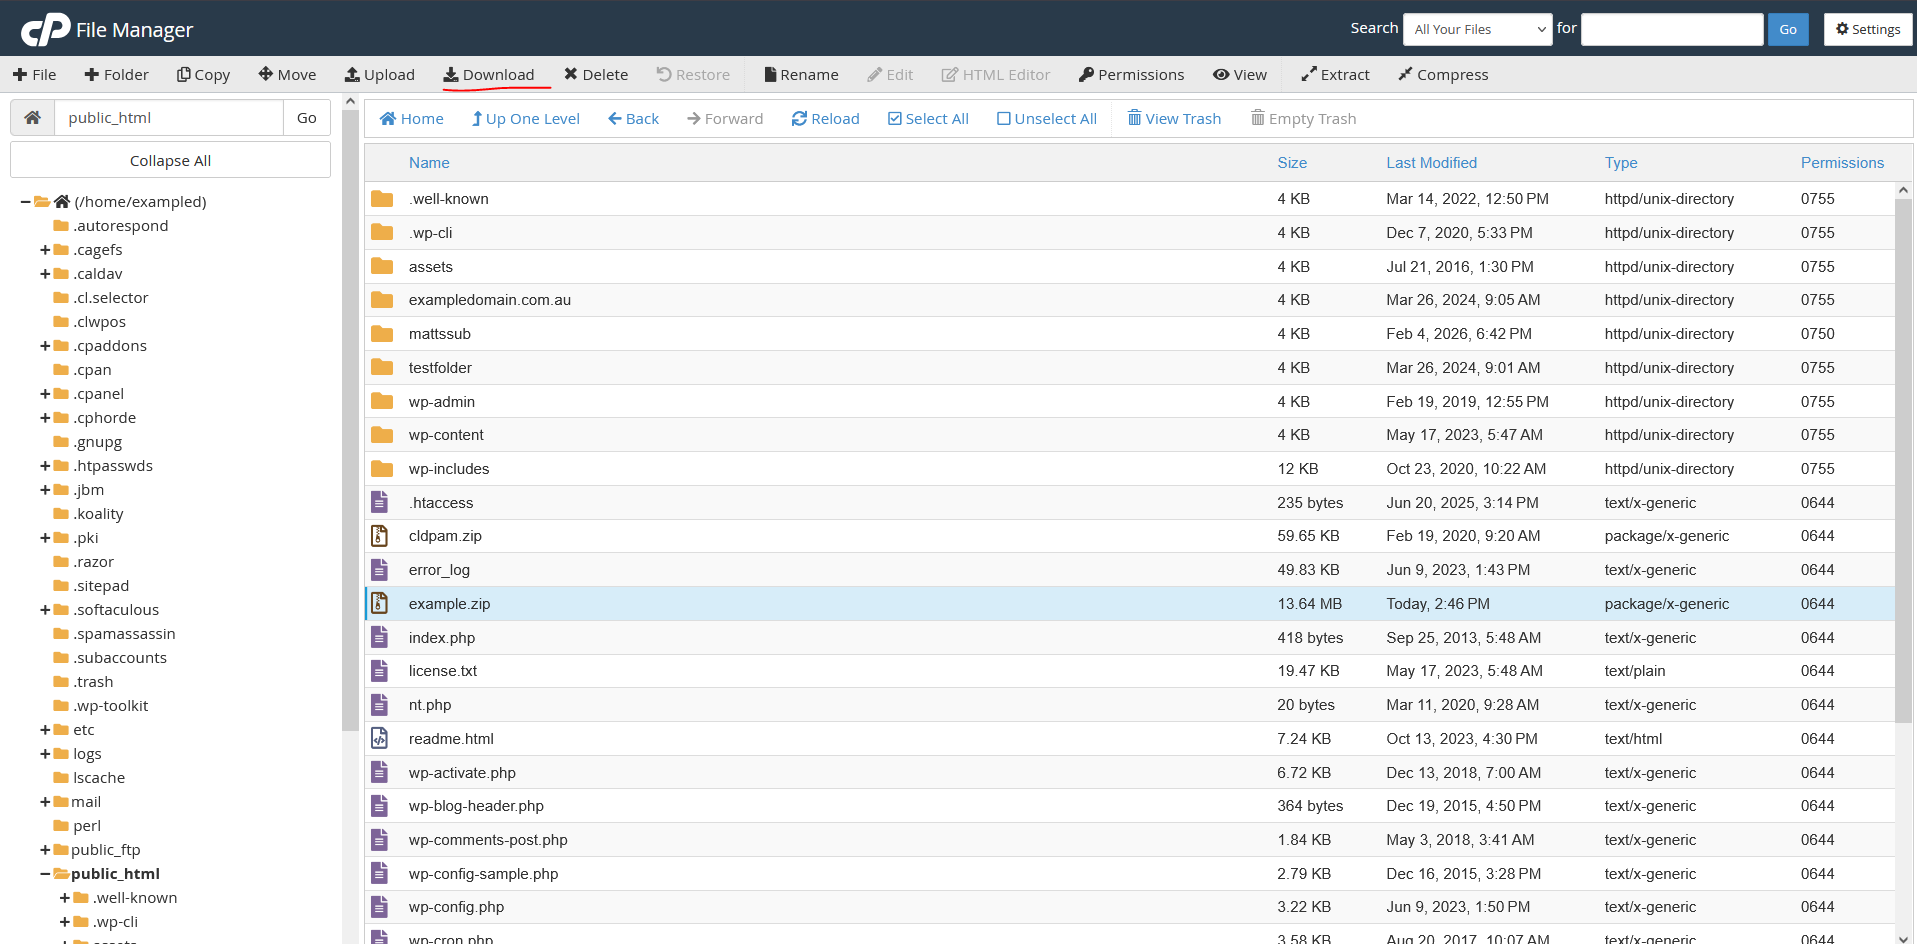Check the Select All checkbox
This screenshot has width=1917, height=944.
pos(894,119)
